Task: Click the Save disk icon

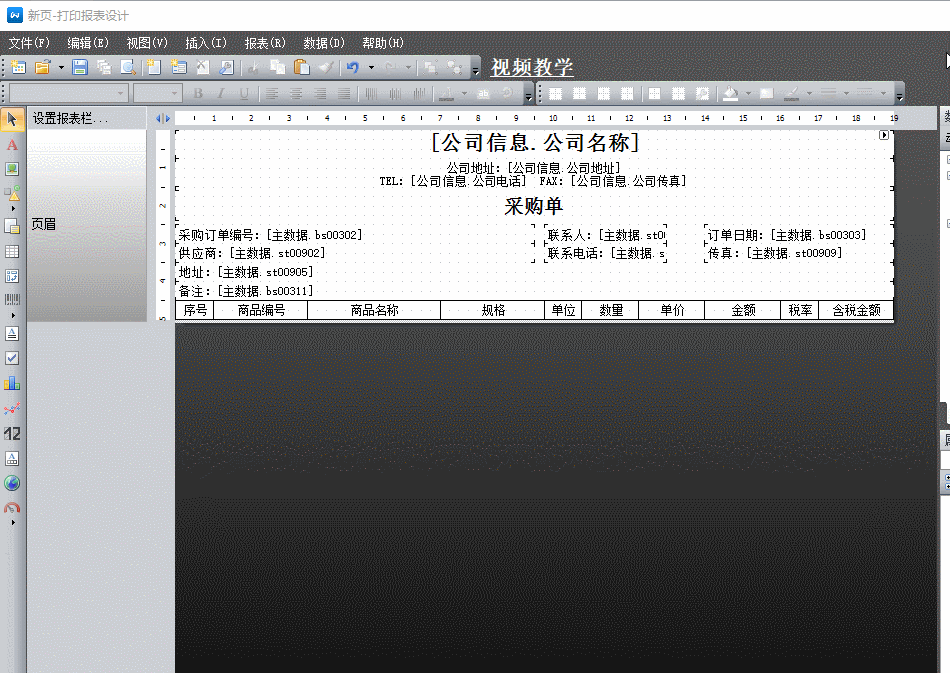Action: pos(80,67)
